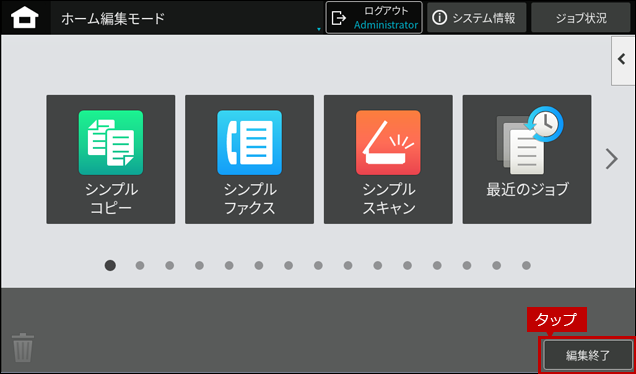The width and height of the screenshot is (636, 374).
Task: Tap the 編集終了 button
Action: tap(588, 355)
